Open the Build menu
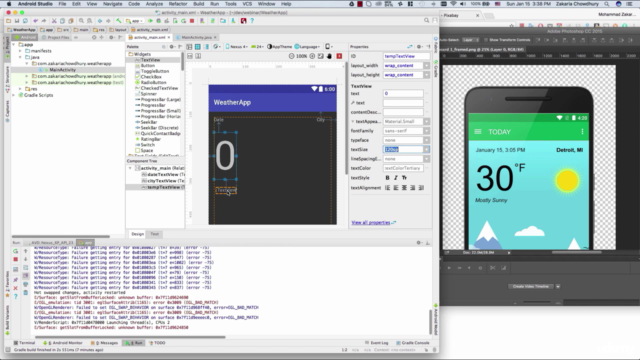 [x=199, y=4]
